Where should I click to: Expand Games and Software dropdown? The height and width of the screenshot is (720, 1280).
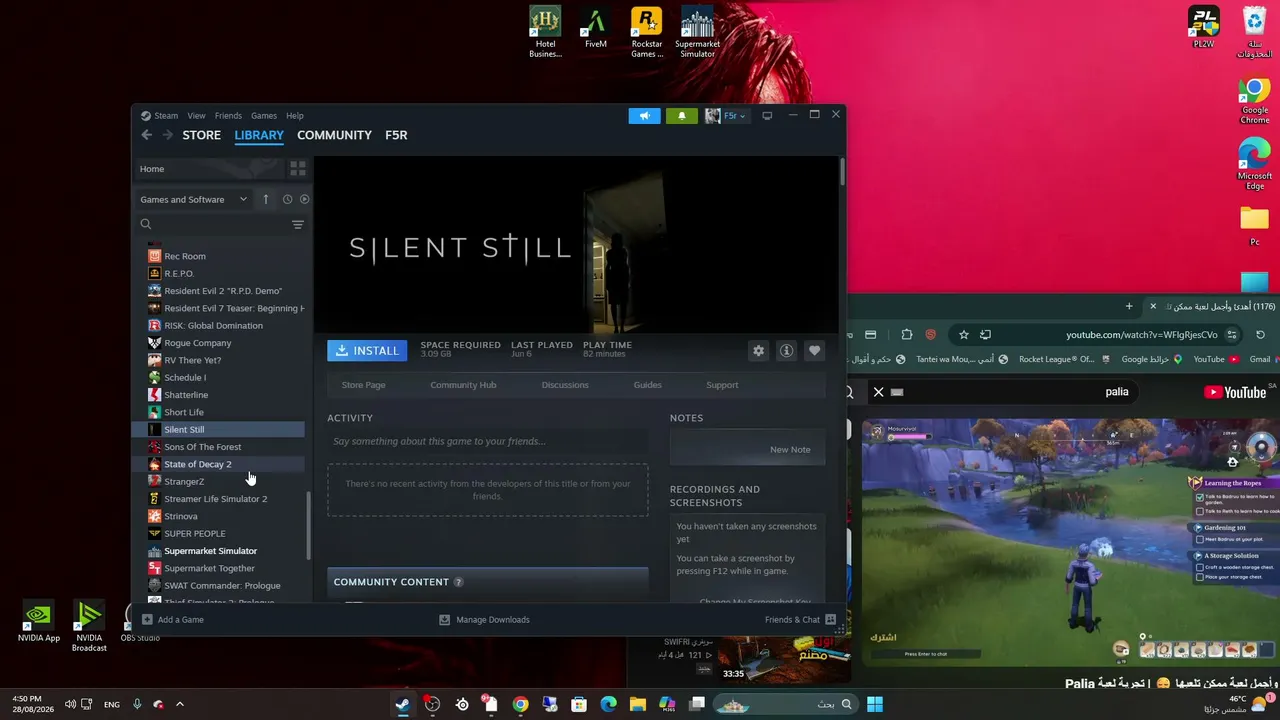coord(193,199)
